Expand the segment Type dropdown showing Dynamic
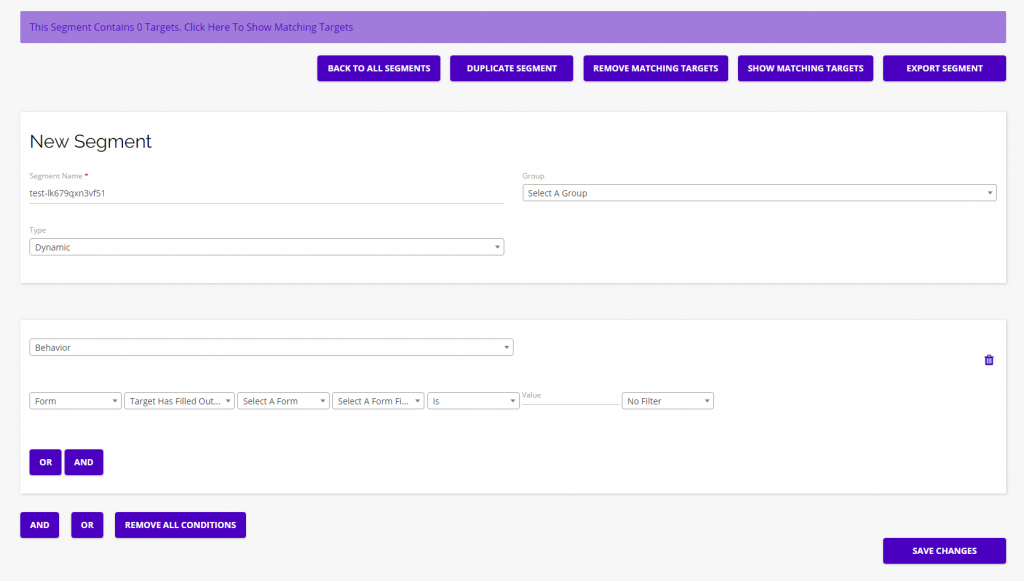 (x=266, y=246)
